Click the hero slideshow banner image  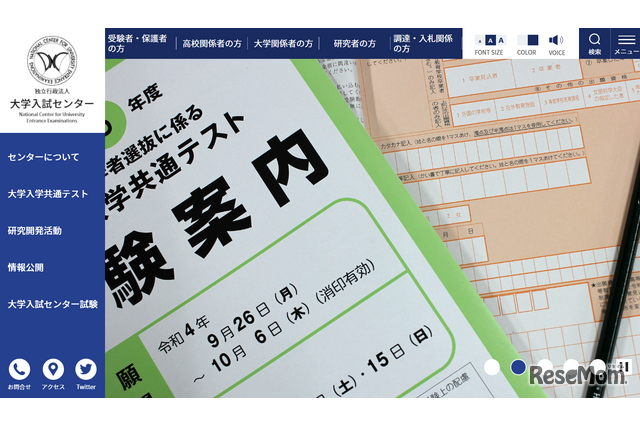pyautogui.click(x=372, y=228)
